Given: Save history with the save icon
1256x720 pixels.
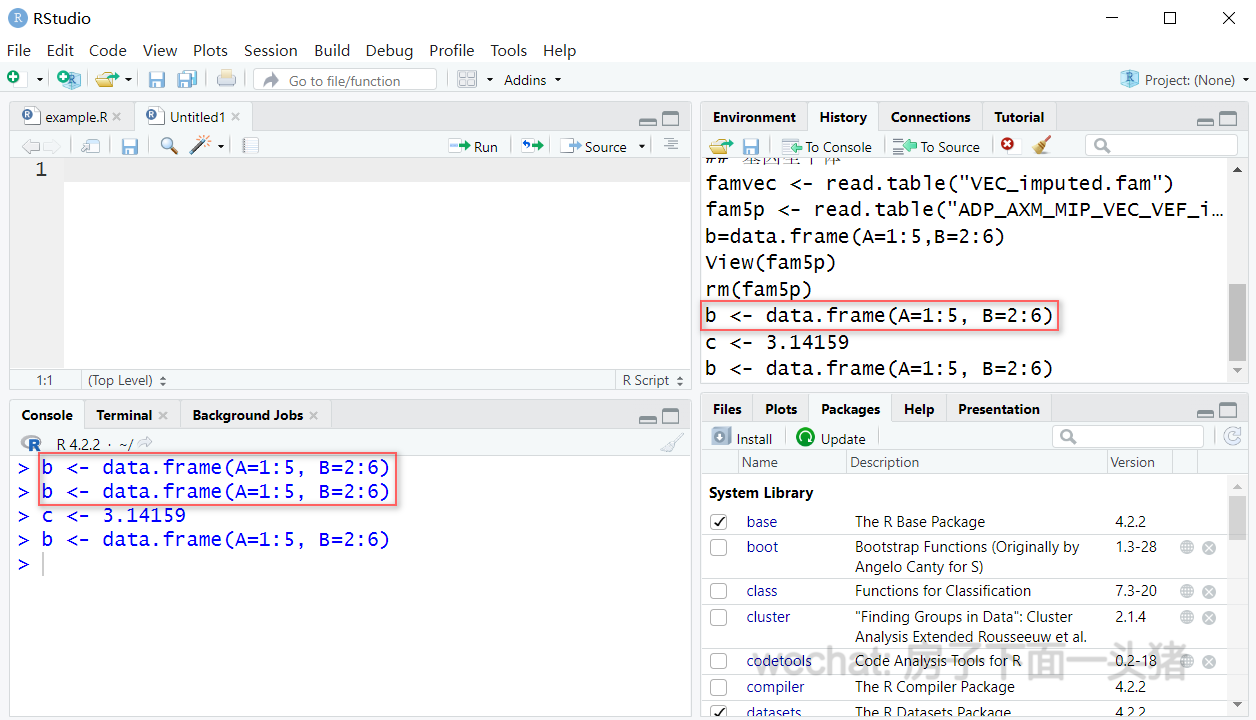Looking at the screenshot, I should coord(750,145).
